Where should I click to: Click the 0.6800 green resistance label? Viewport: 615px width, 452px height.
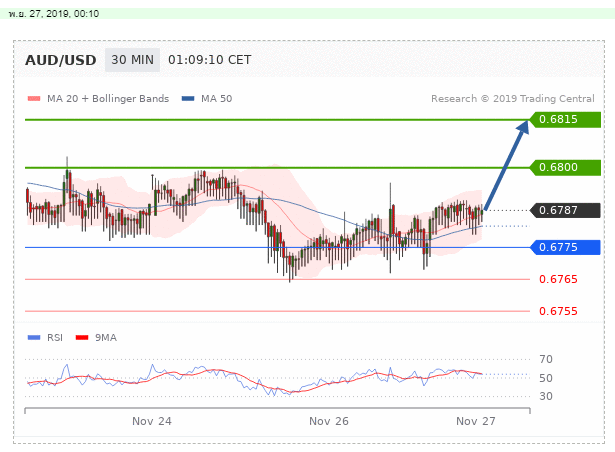pyautogui.click(x=565, y=168)
